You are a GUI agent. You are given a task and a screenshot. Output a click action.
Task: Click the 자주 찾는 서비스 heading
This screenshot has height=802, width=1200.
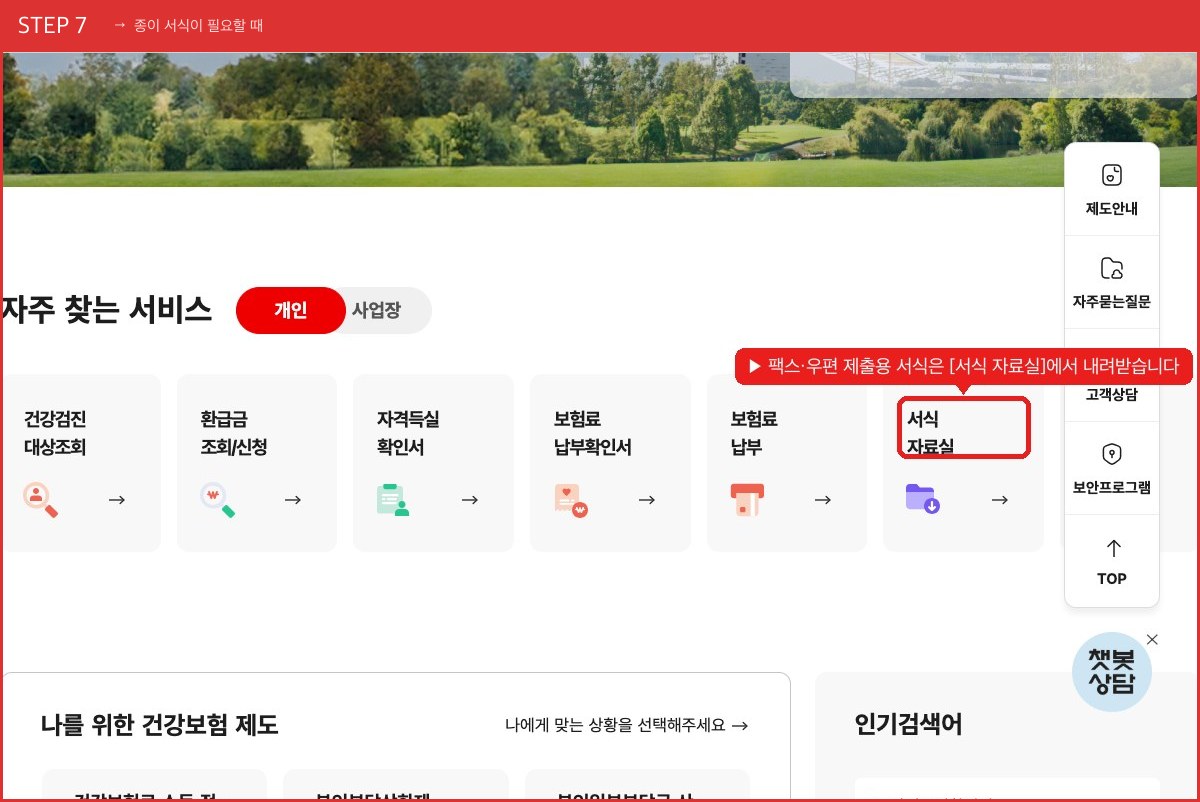coord(107,310)
